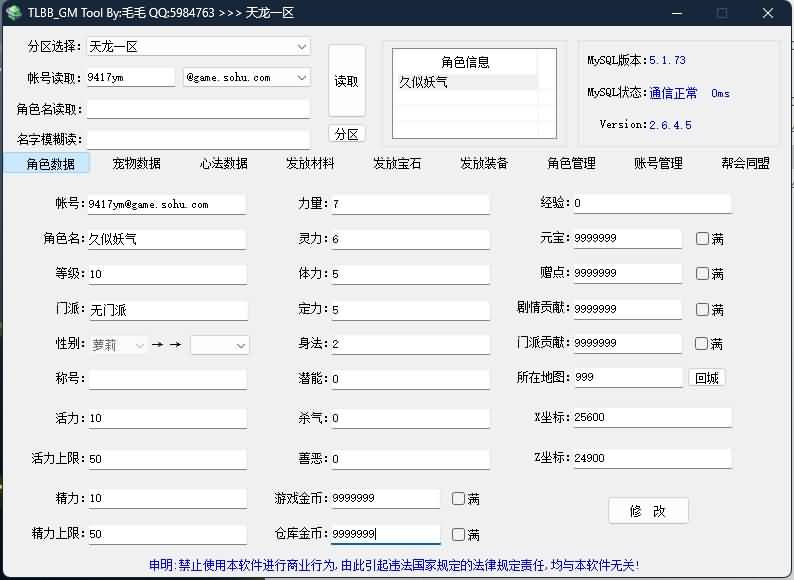
Task: Focus the X坐标 field showing 25600
Action: click(652, 418)
